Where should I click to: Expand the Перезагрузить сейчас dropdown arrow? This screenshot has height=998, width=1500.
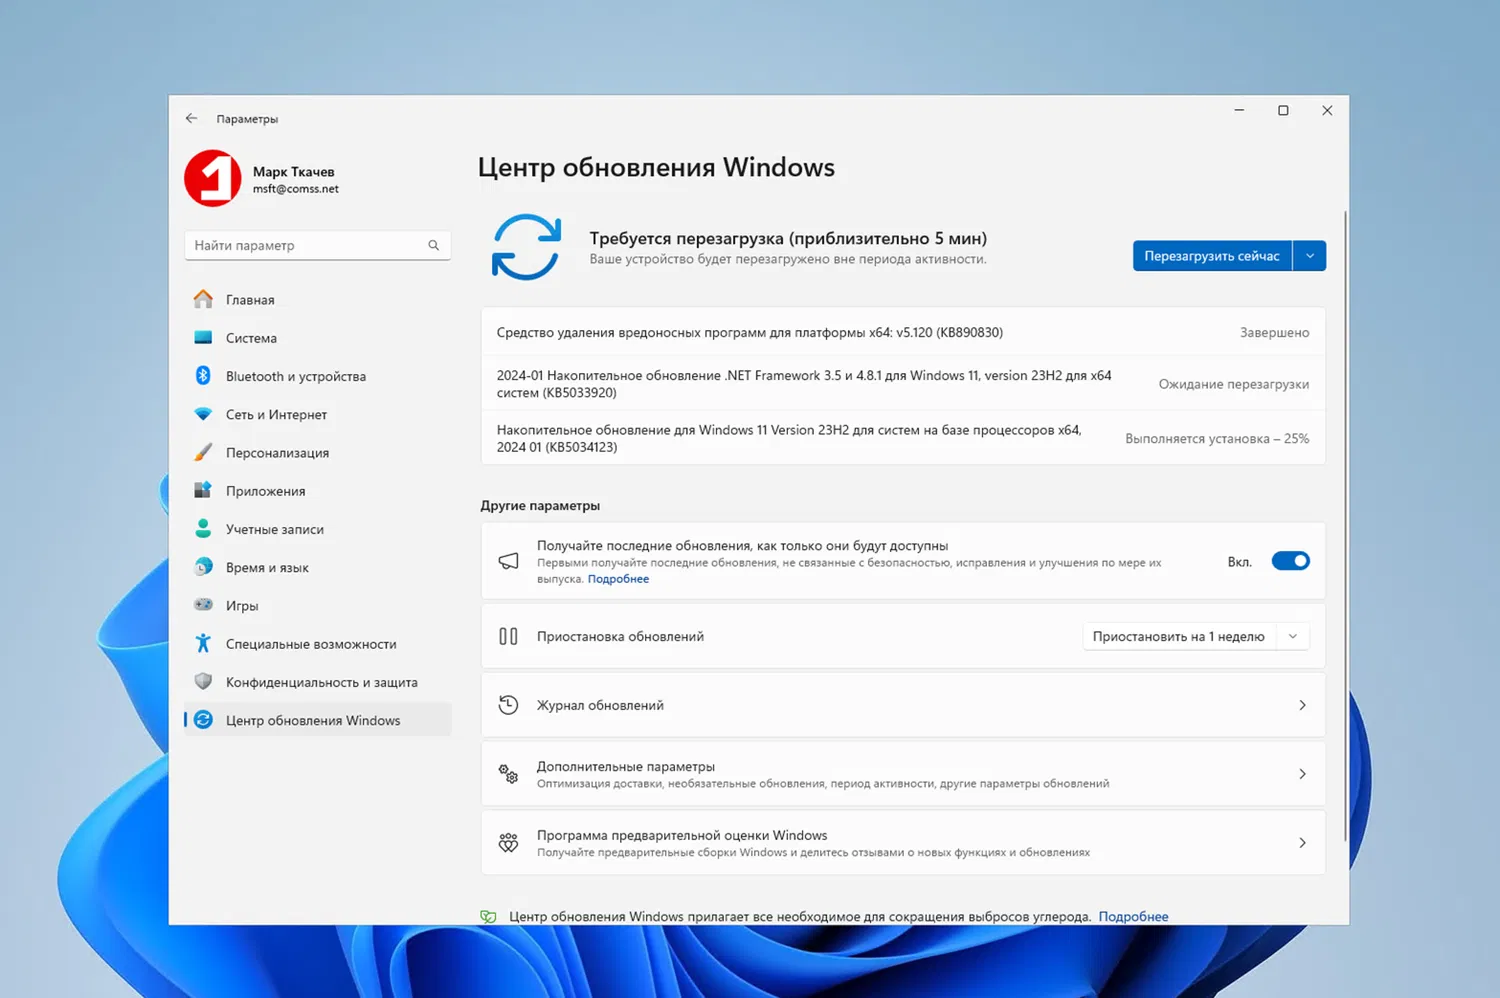(1310, 256)
